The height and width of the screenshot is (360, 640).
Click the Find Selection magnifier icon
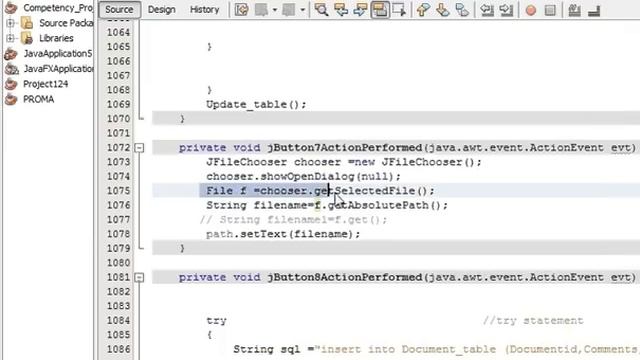321,10
